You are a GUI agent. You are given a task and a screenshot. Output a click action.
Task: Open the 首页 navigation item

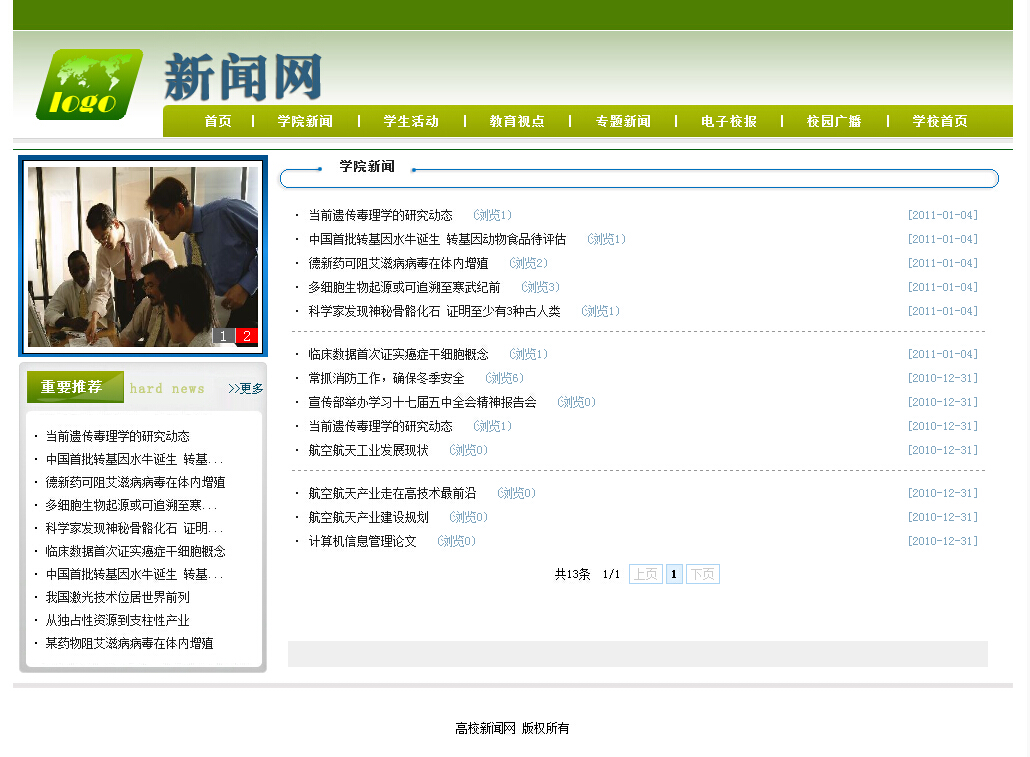(x=217, y=122)
